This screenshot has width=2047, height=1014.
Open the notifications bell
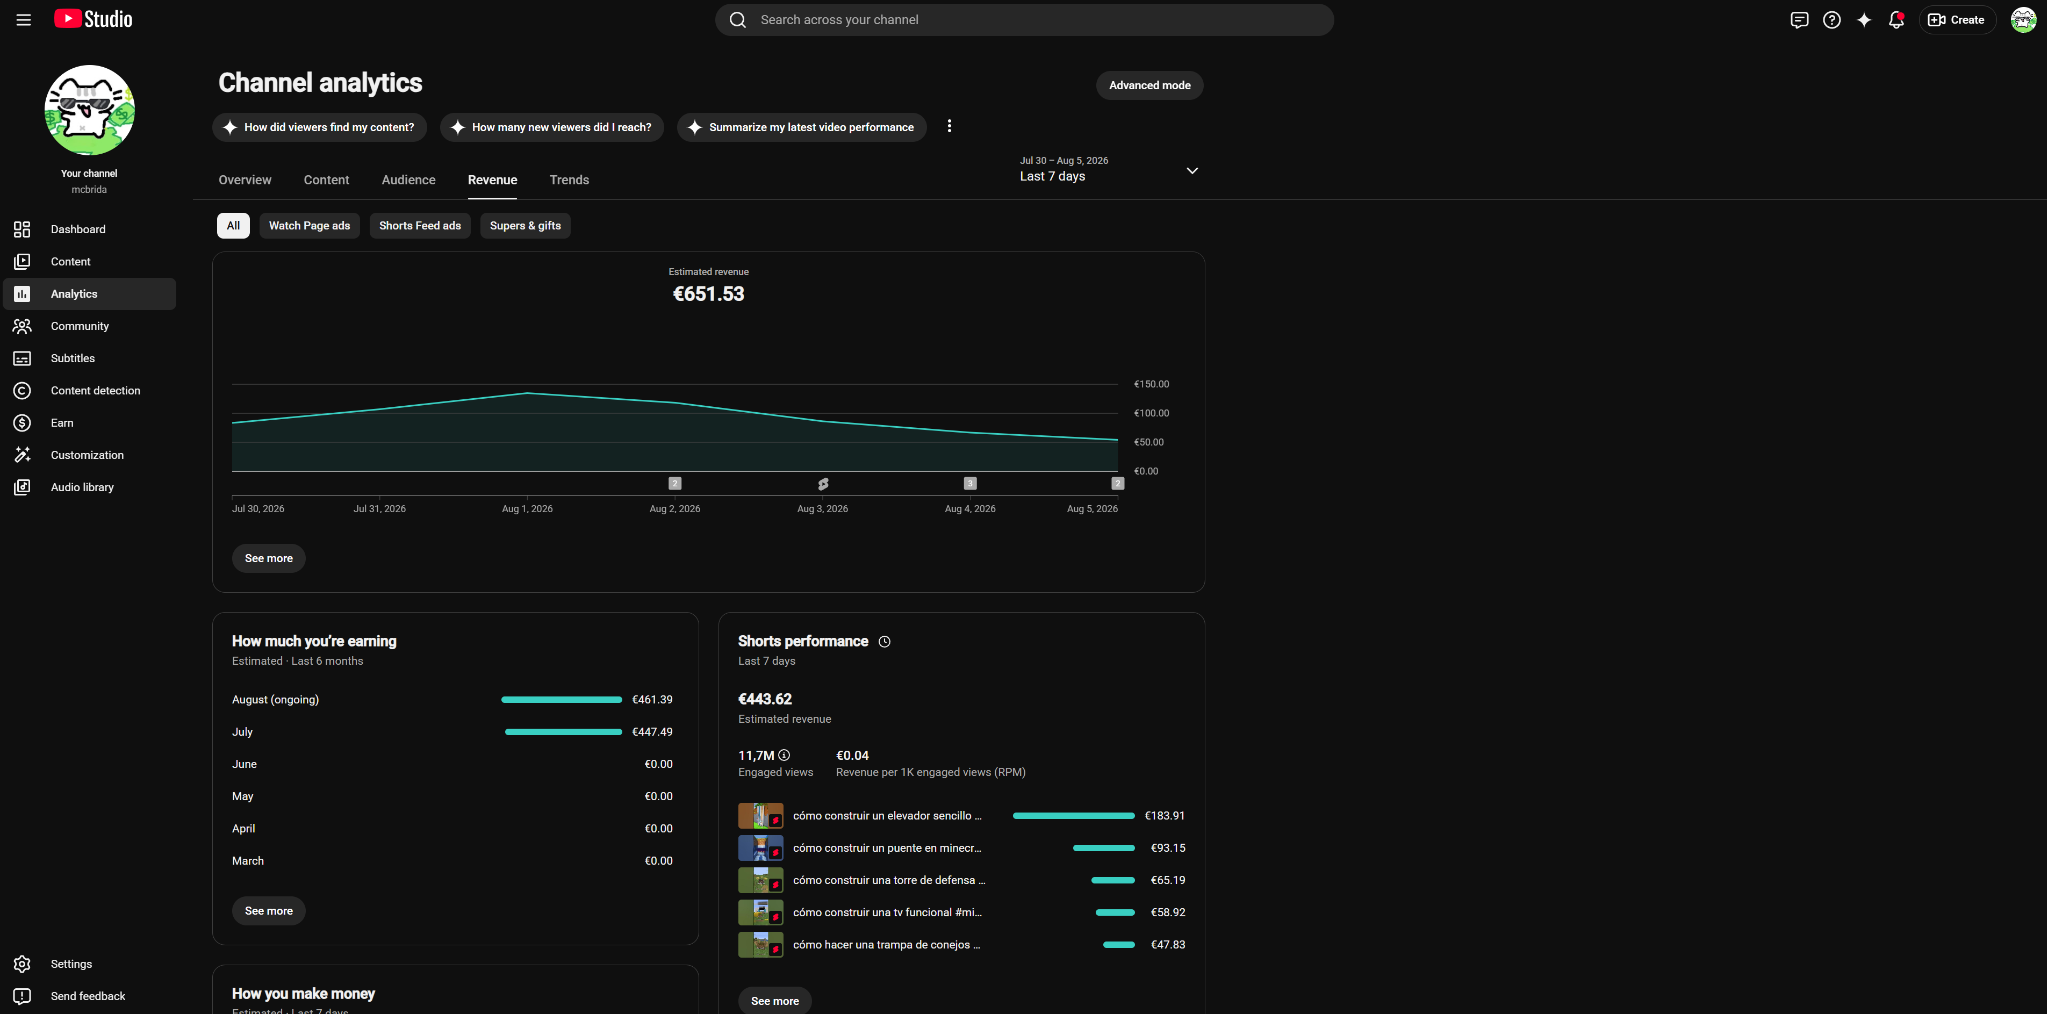pyautogui.click(x=1896, y=20)
